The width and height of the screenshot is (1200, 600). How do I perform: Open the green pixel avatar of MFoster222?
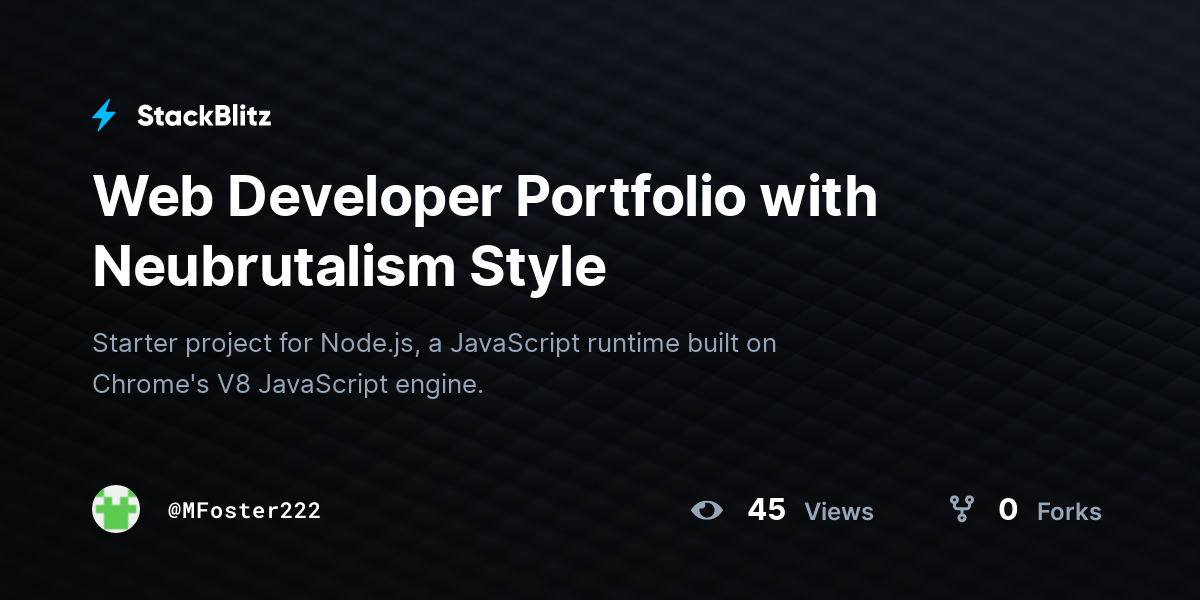pyautogui.click(x=116, y=509)
